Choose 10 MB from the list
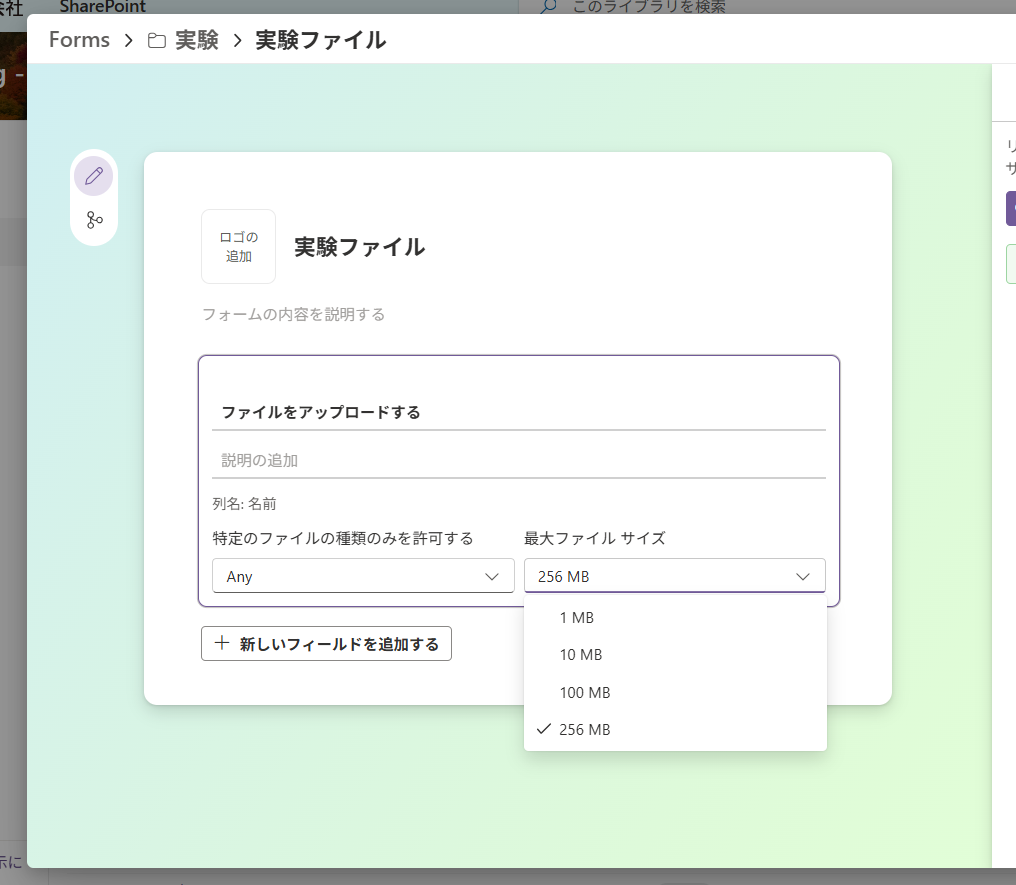The image size is (1016, 885). [x=581, y=655]
